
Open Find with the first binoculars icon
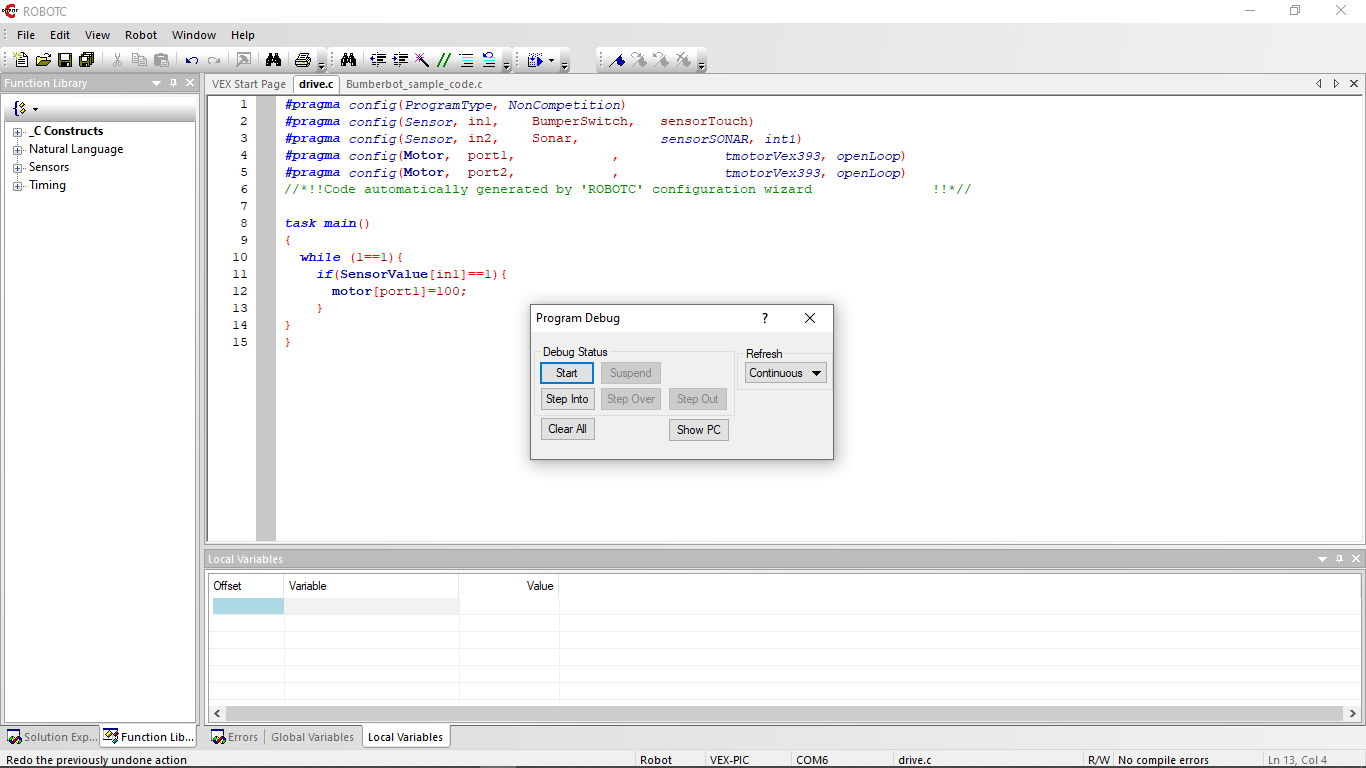click(x=273, y=60)
